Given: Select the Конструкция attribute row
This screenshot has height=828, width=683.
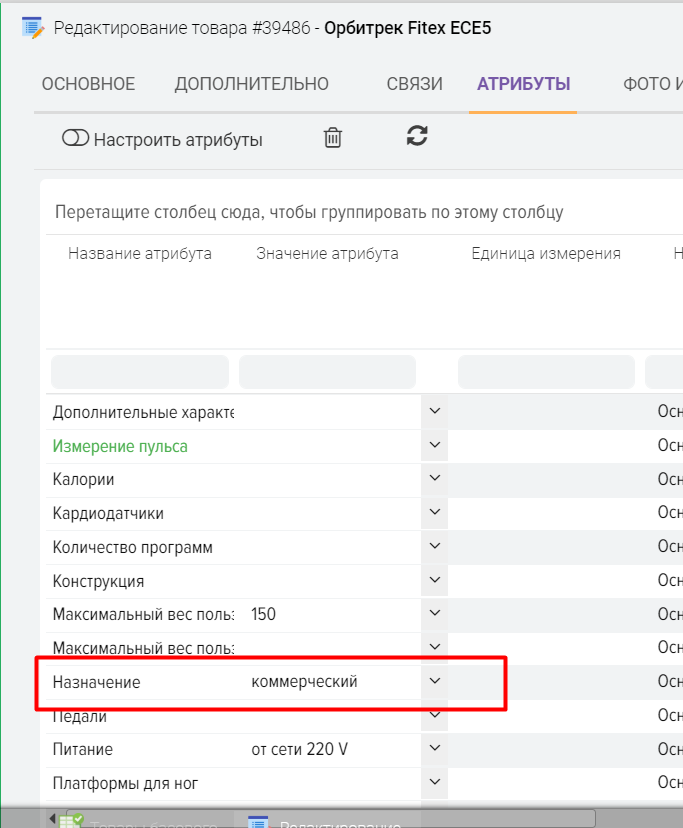Looking at the screenshot, I should [x=98, y=581].
